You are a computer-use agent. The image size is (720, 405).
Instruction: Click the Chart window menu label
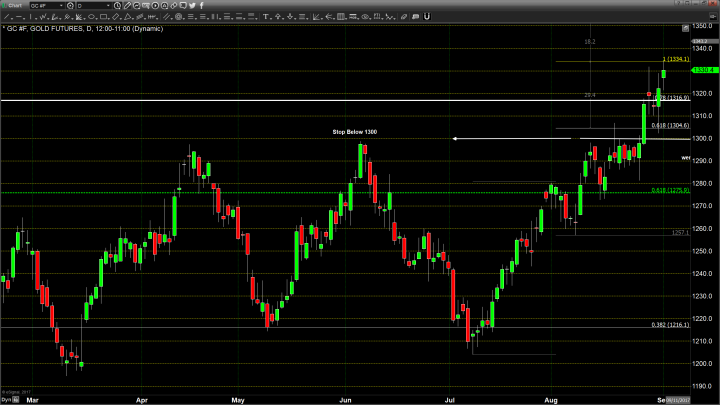click(15, 6)
